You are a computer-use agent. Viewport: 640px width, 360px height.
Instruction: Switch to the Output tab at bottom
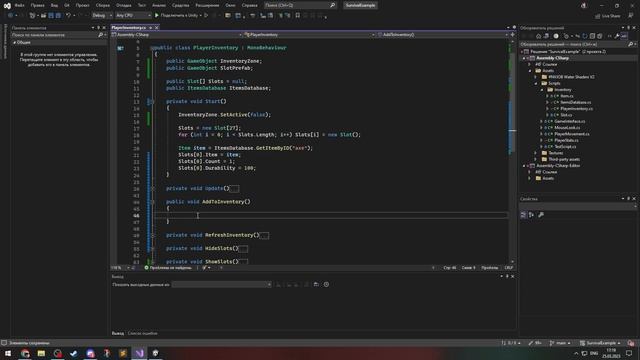118,333
